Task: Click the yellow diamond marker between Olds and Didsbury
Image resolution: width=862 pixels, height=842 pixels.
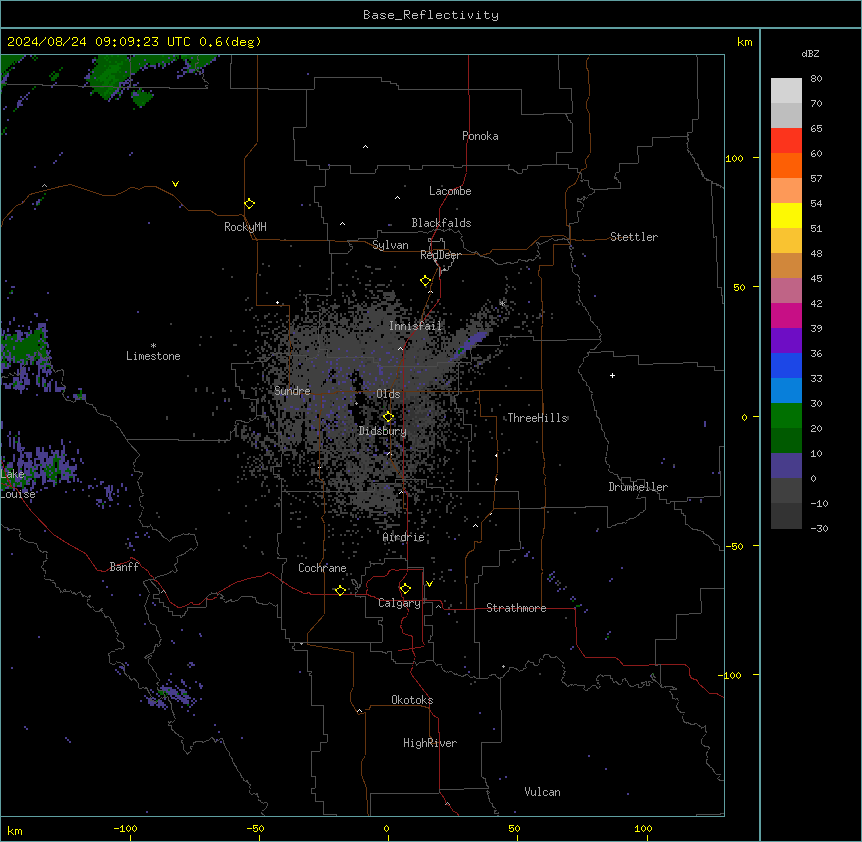Action: pos(388,417)
